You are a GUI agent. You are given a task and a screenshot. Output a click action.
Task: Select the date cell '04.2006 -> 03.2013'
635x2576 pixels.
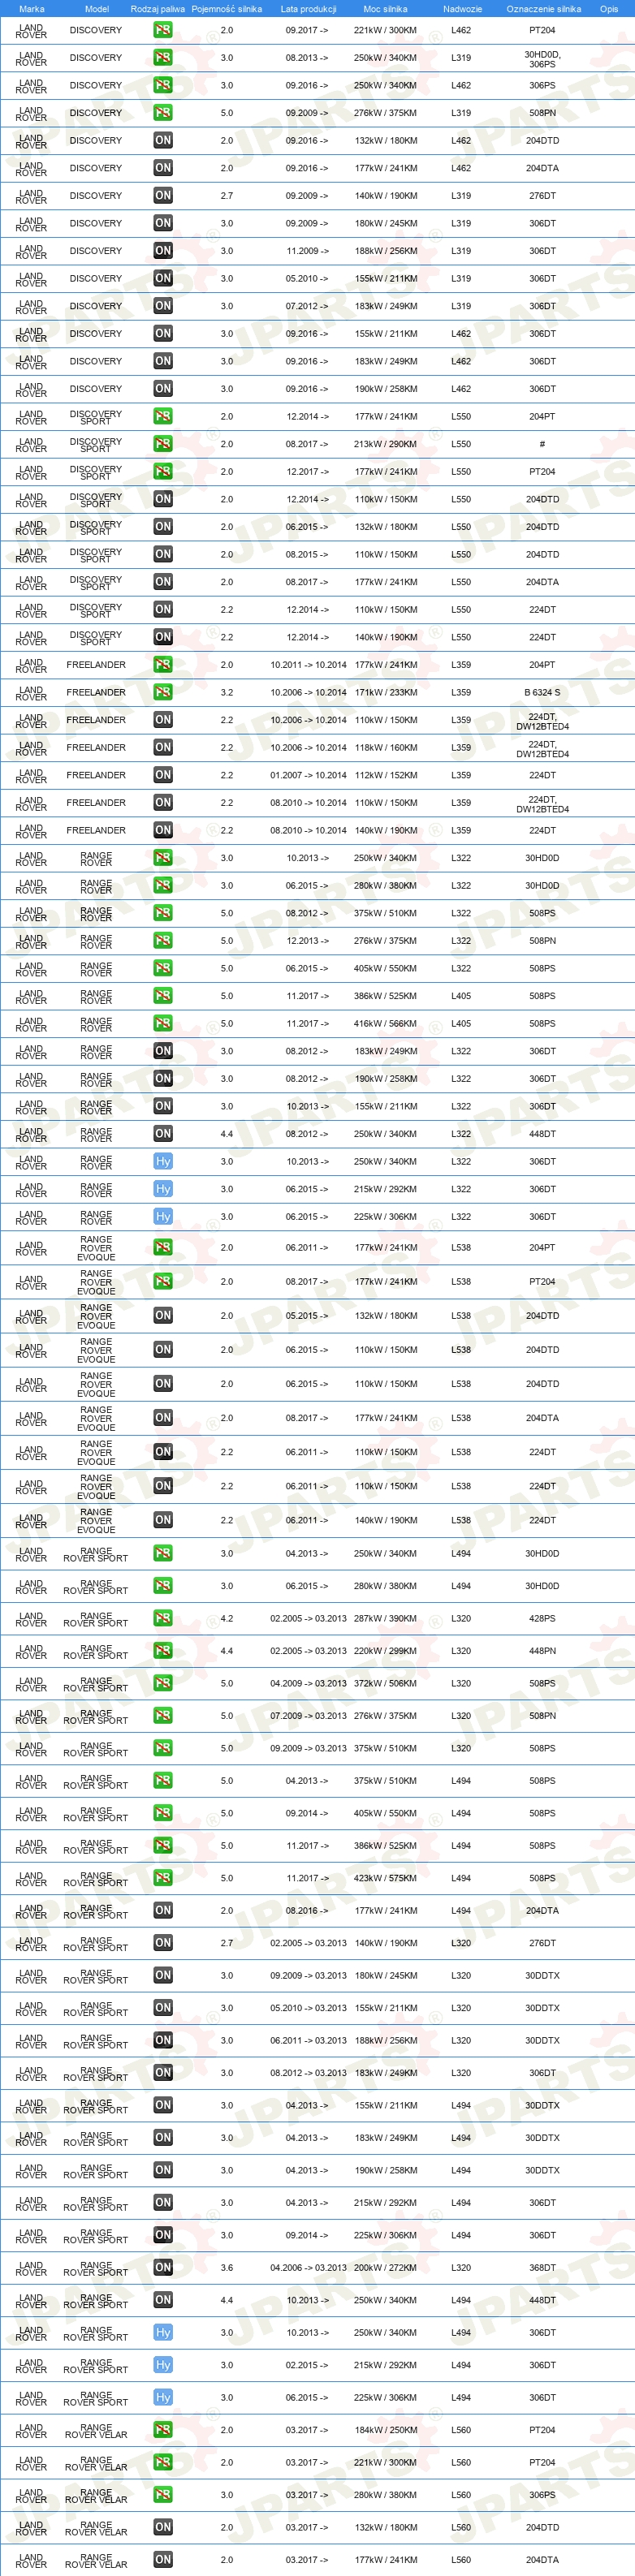point(308,2268)
